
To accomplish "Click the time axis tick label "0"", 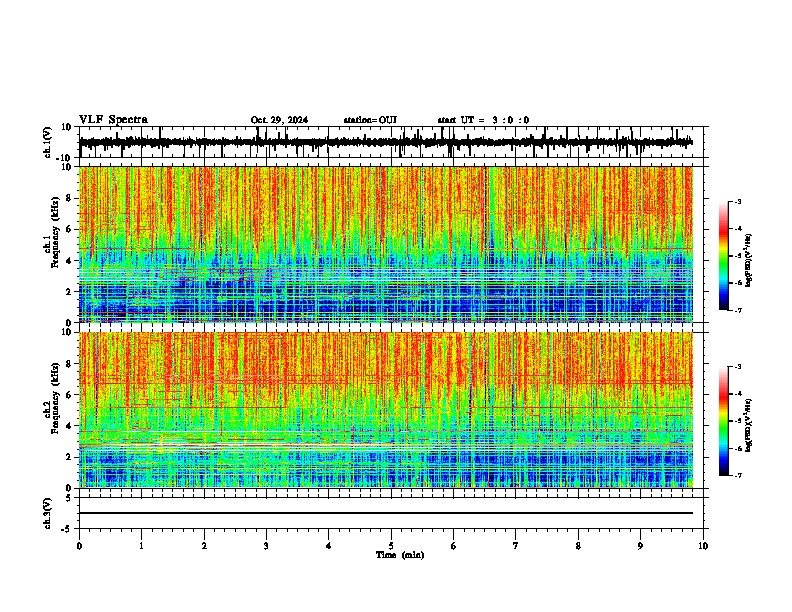I will click(x=79, y=546).
